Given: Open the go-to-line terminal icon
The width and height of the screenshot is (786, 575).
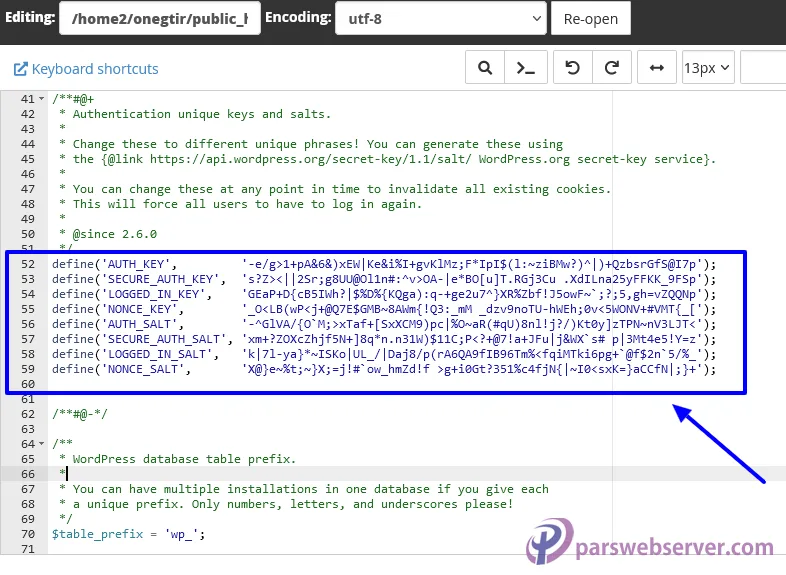Looking at the screenshot, I should pyautogui.click(x=525, y=67).
